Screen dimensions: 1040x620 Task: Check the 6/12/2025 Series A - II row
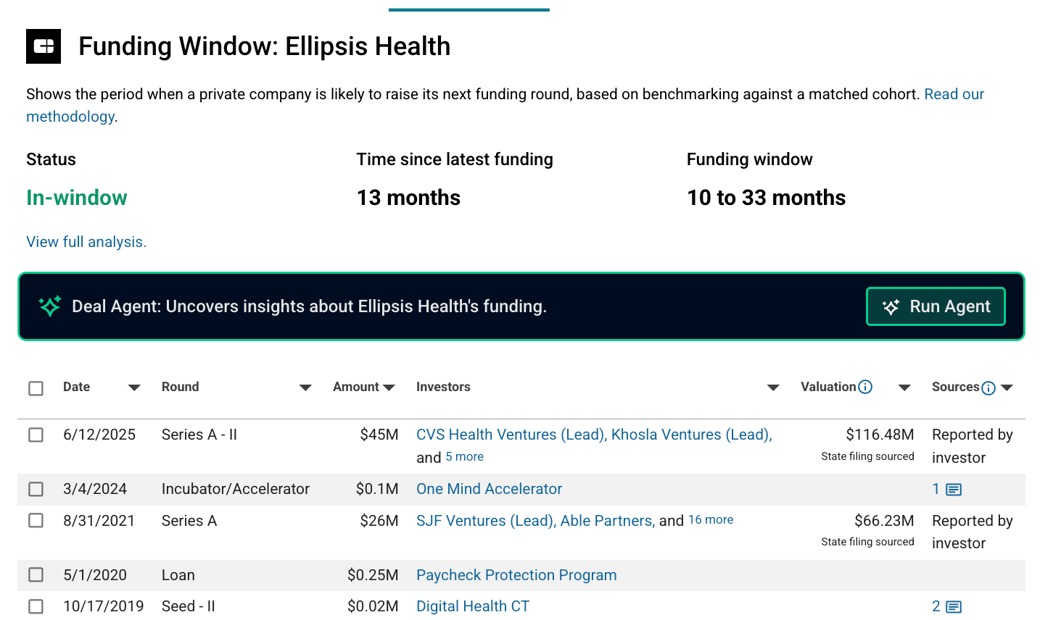(x=36, y=435)
